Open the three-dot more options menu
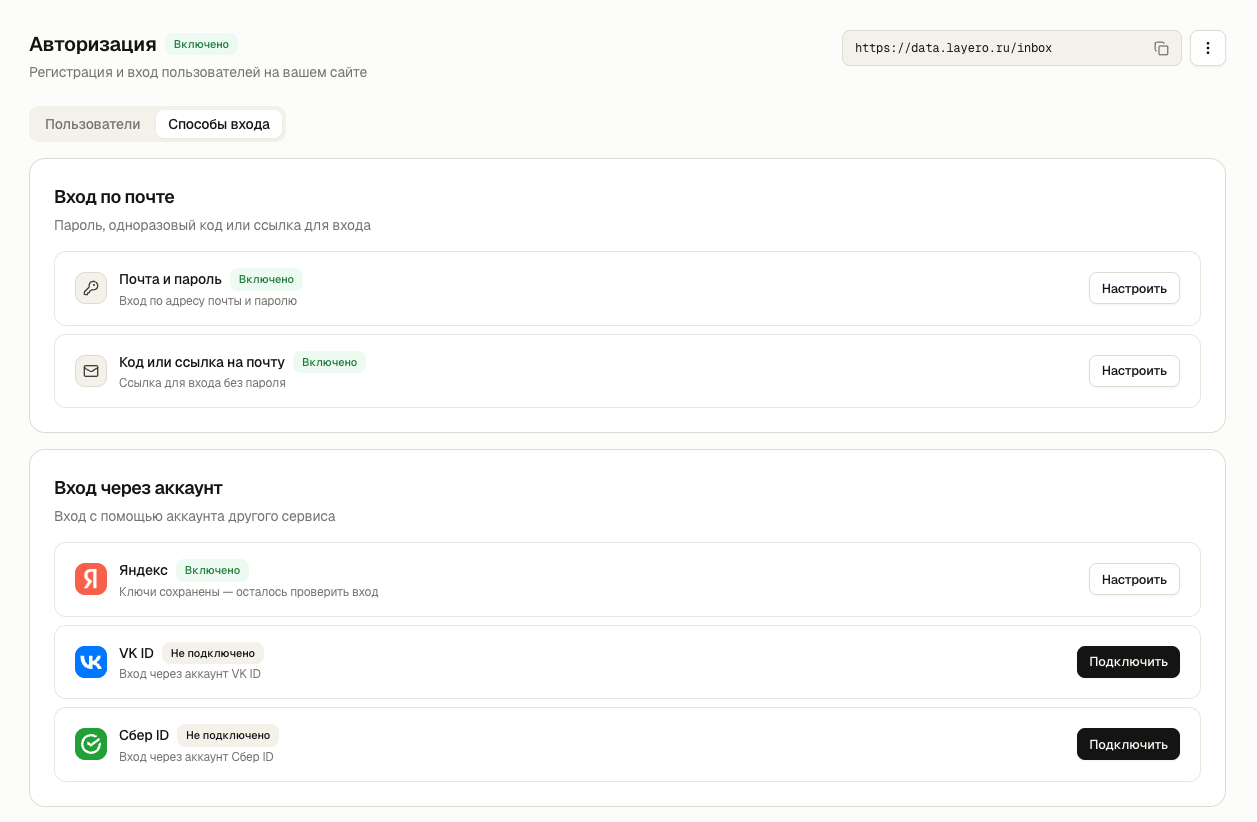The height and width of the screenshot is (822, 1257). (x=1208, y=48)
